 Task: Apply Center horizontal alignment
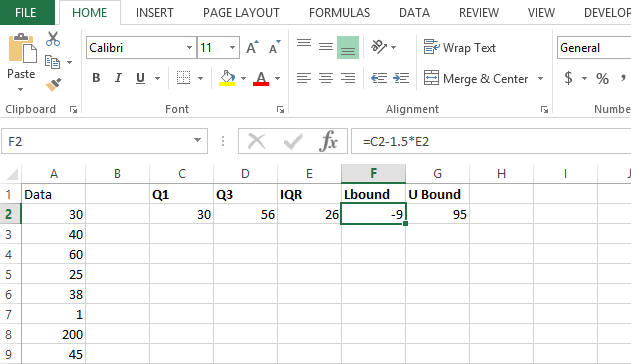[x=326, y=78]
